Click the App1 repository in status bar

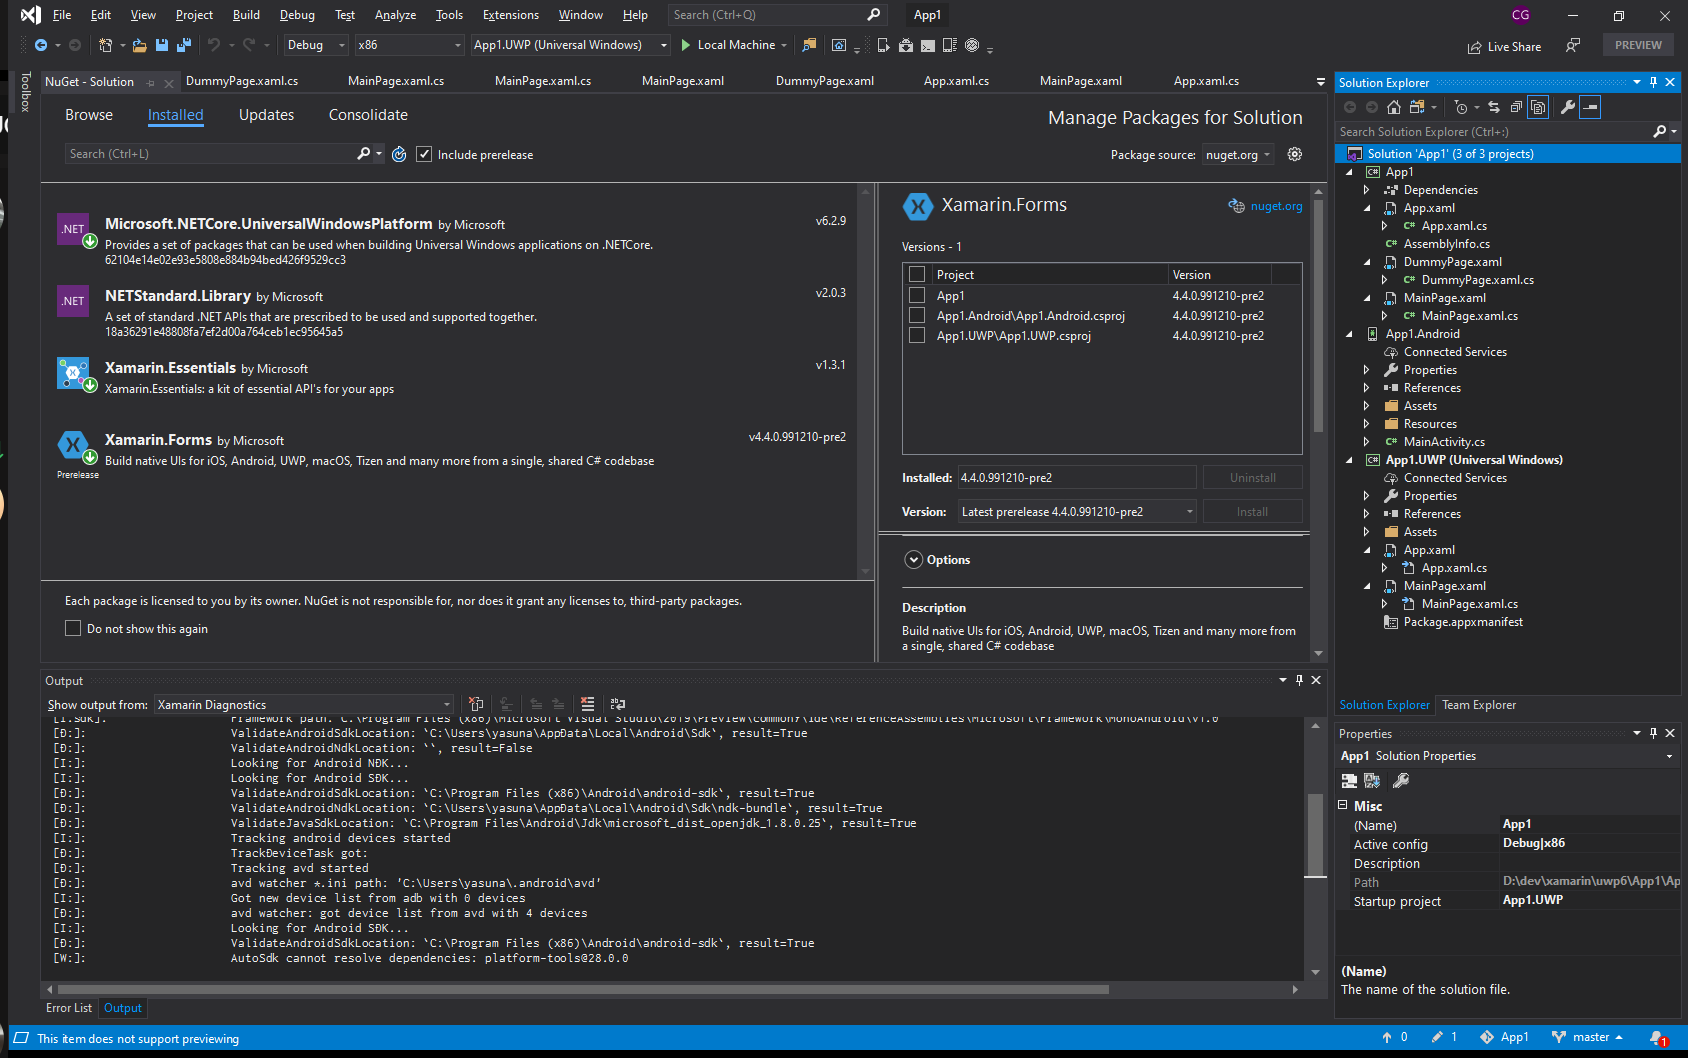coord(1505,1037)
